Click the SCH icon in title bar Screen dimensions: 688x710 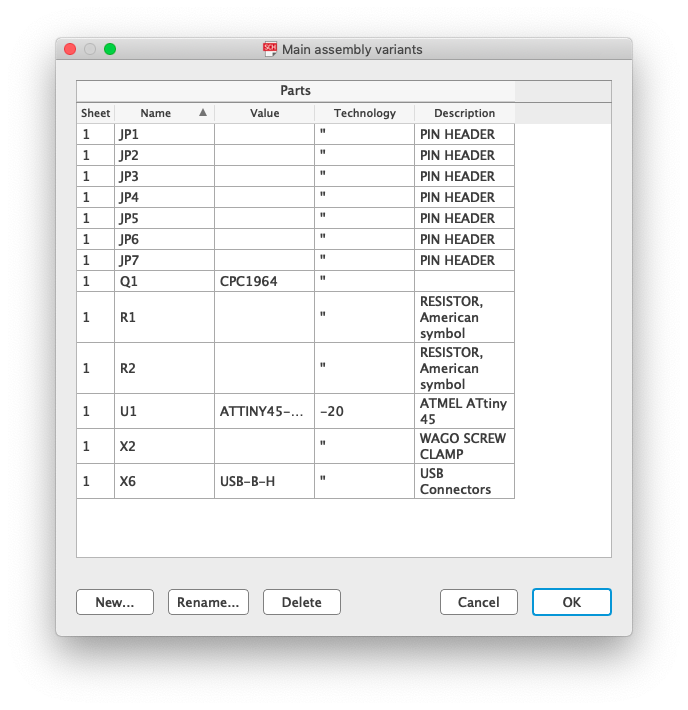[x=270, y=49]
